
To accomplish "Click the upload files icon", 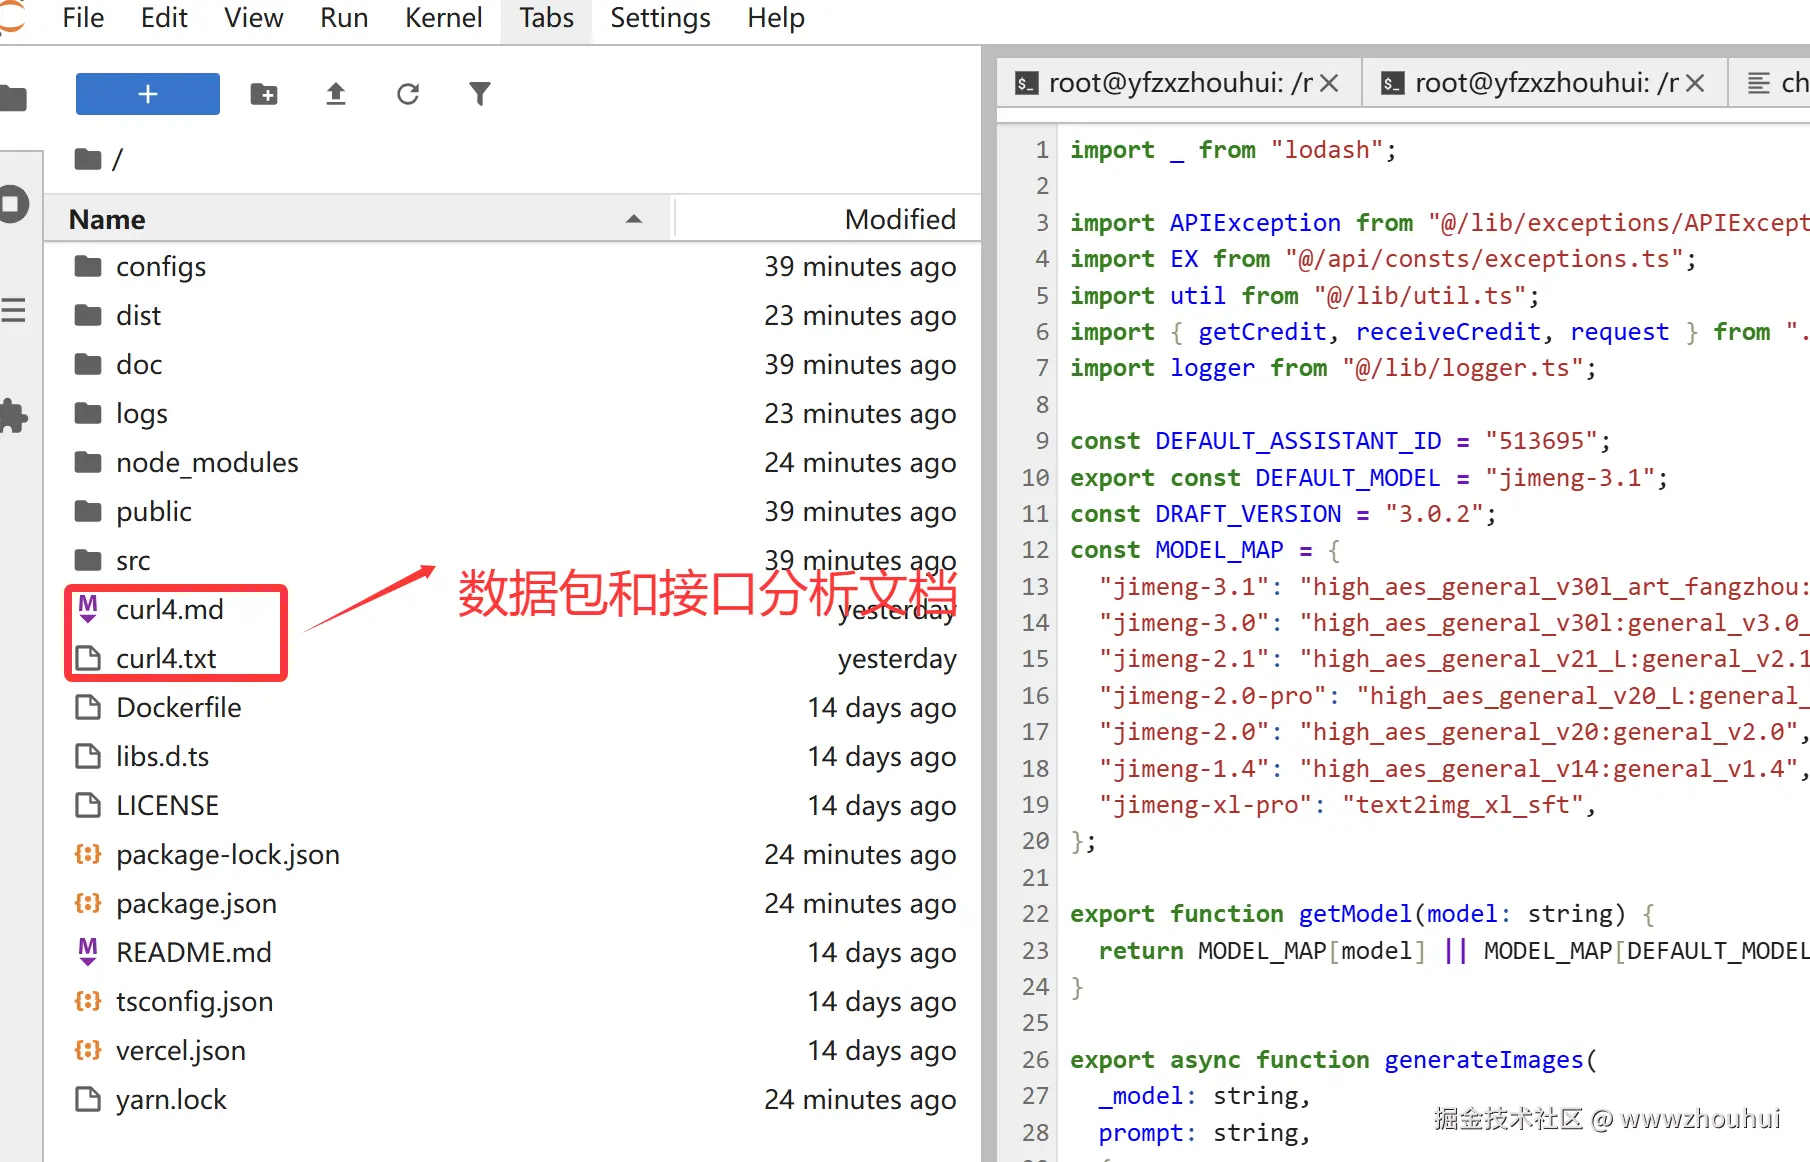I will pyautogui.click(x=336, y=94).
